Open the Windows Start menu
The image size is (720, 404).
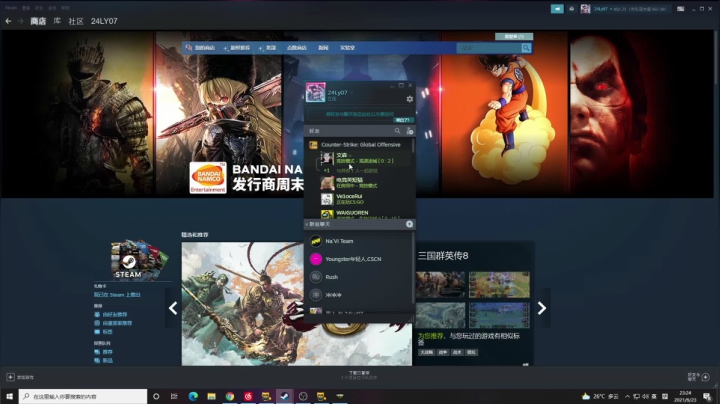9,396
